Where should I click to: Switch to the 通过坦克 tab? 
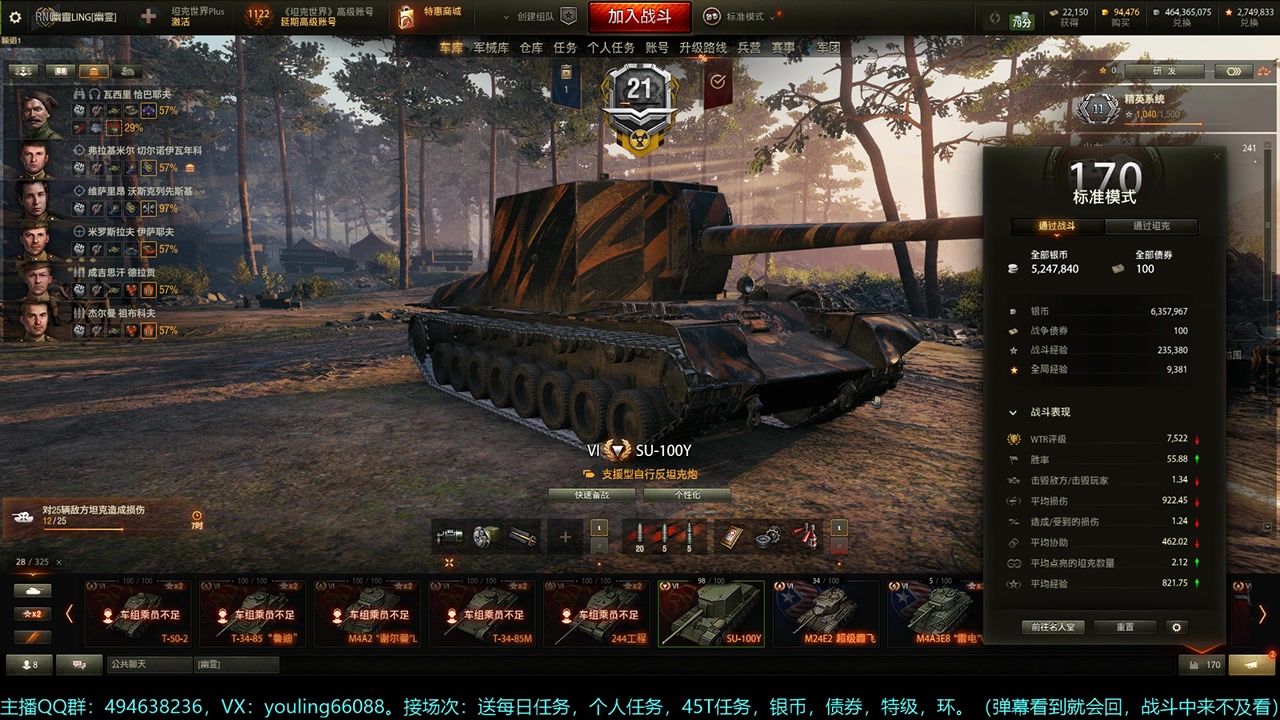1151,226
